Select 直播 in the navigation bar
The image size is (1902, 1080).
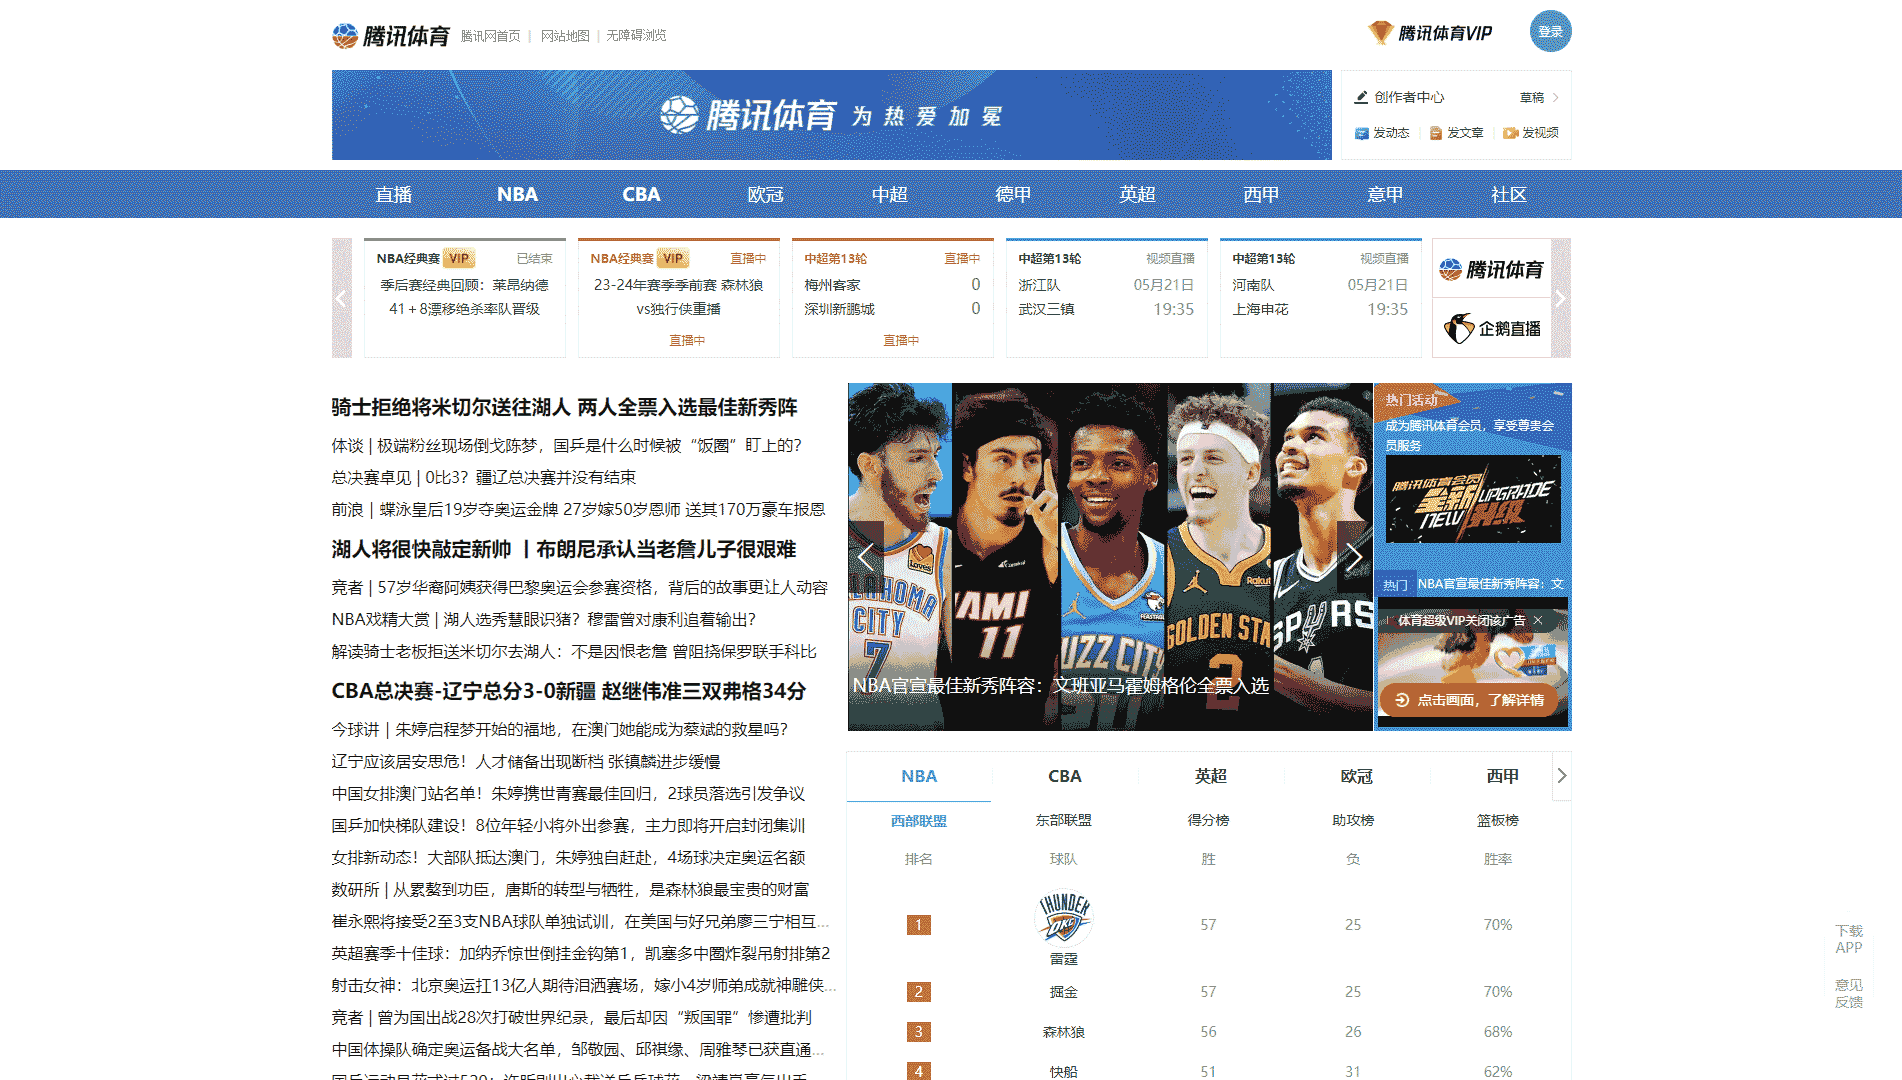point(393,194)
